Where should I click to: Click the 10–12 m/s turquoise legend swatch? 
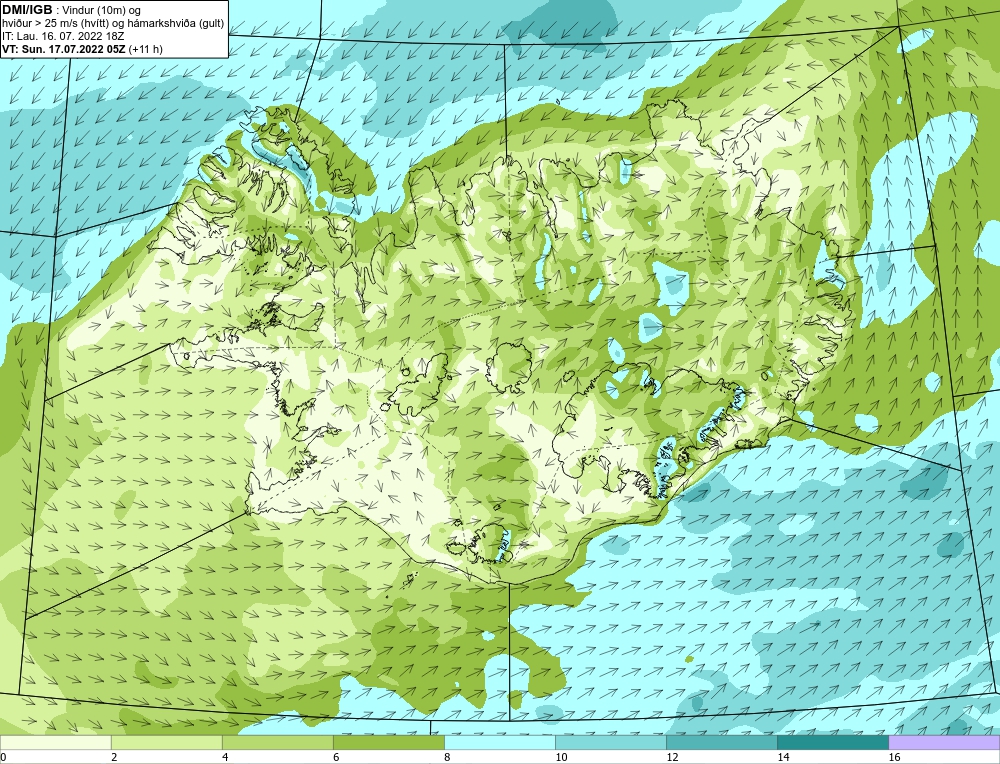[x=610, y=742]
